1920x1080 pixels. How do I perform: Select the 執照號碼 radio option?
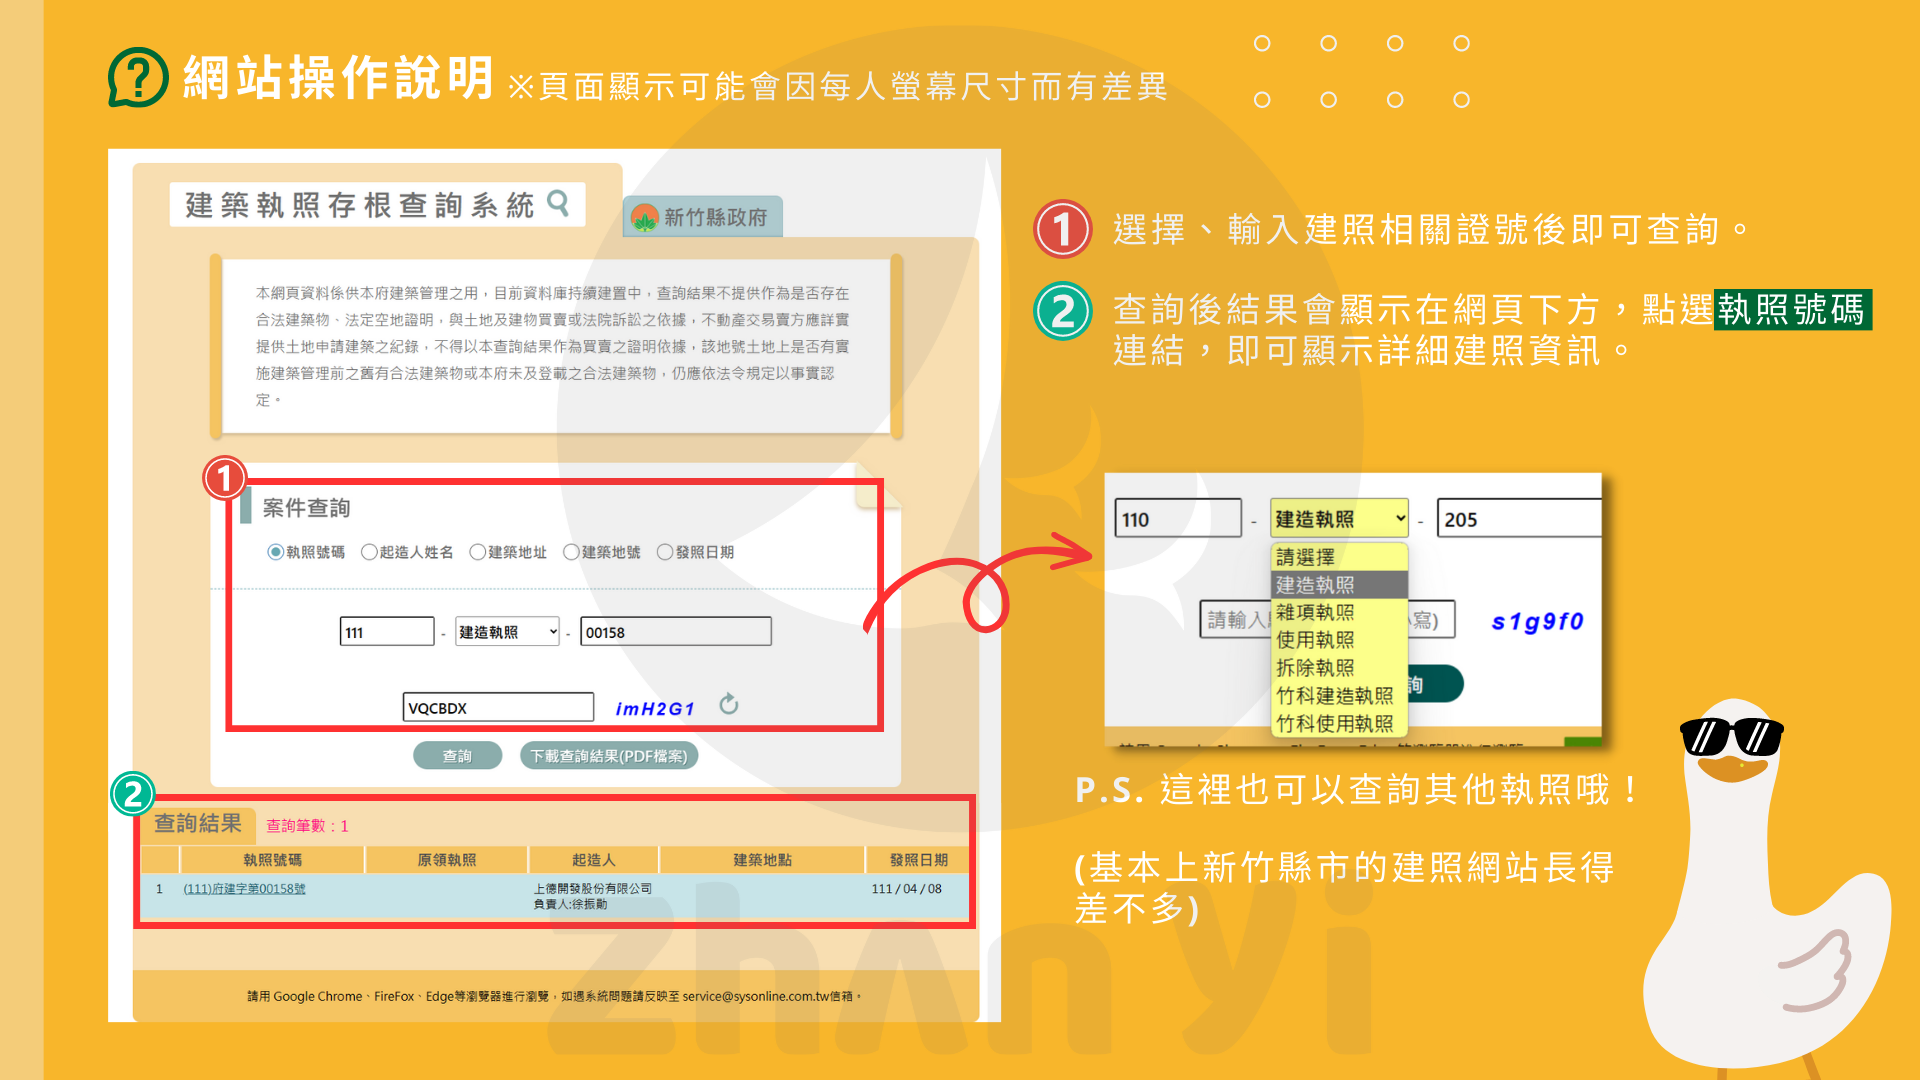275,552
